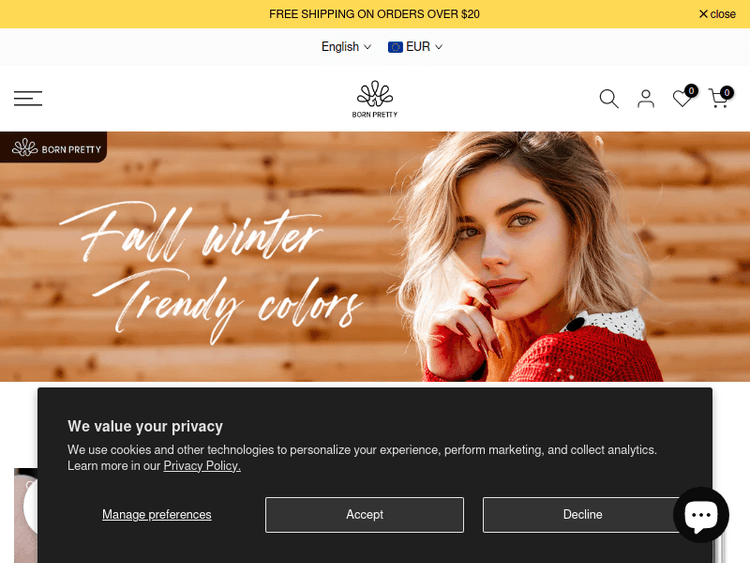750x563 pixels.
Task: Open Manage preferences for cookies
Action: (x=157, y=515)
